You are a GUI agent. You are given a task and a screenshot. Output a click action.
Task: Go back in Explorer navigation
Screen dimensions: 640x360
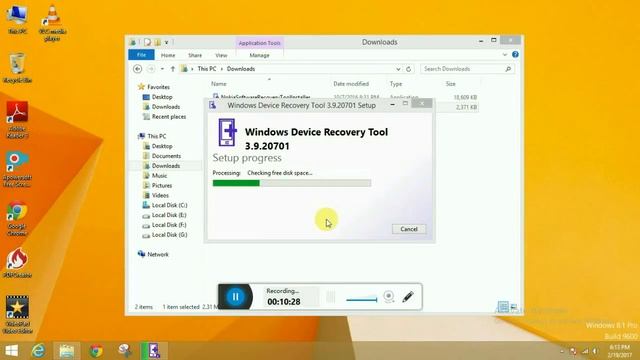click(138, 69)
